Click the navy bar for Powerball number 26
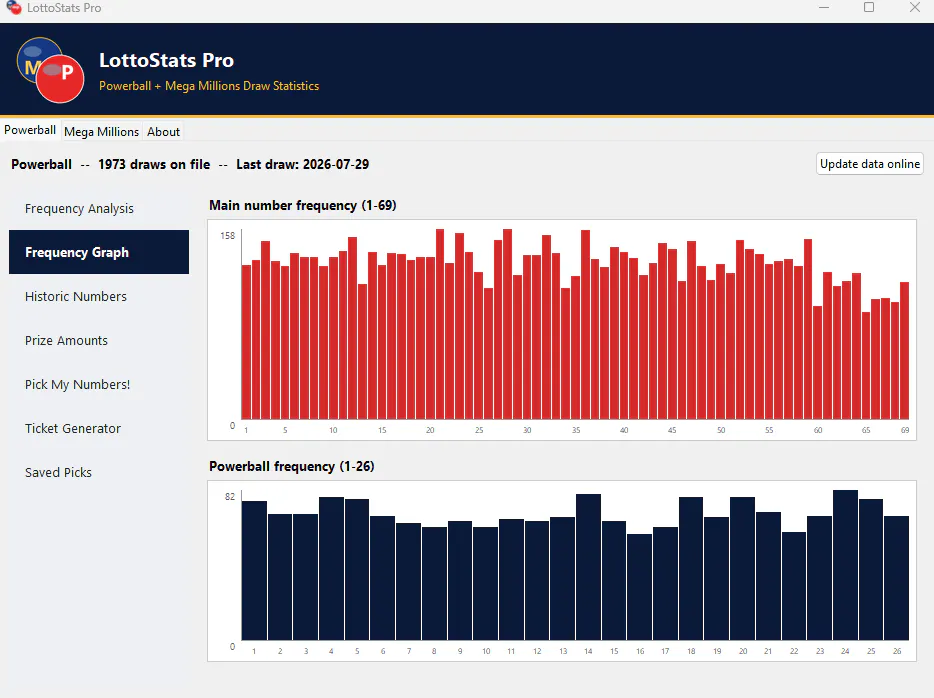Viewport: 934px width, 698px height. (x=896, y=578)
